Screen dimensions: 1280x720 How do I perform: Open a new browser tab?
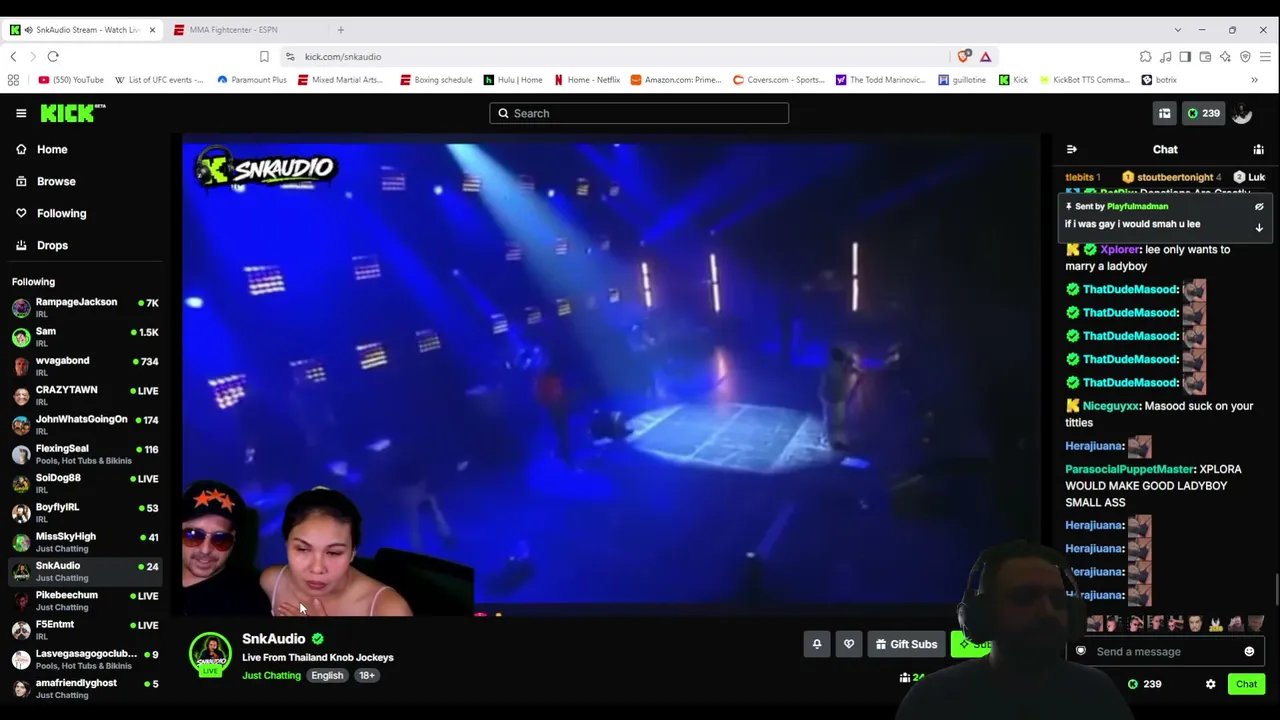tap(340, 30)
